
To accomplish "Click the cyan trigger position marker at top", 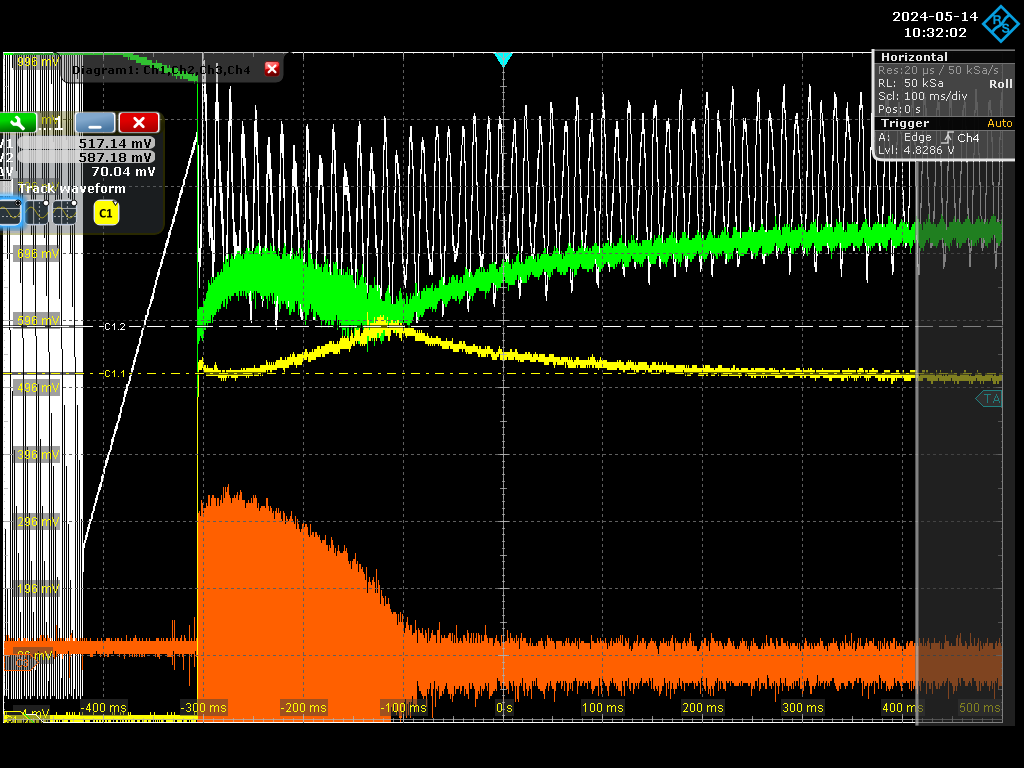I will (504, 59).
